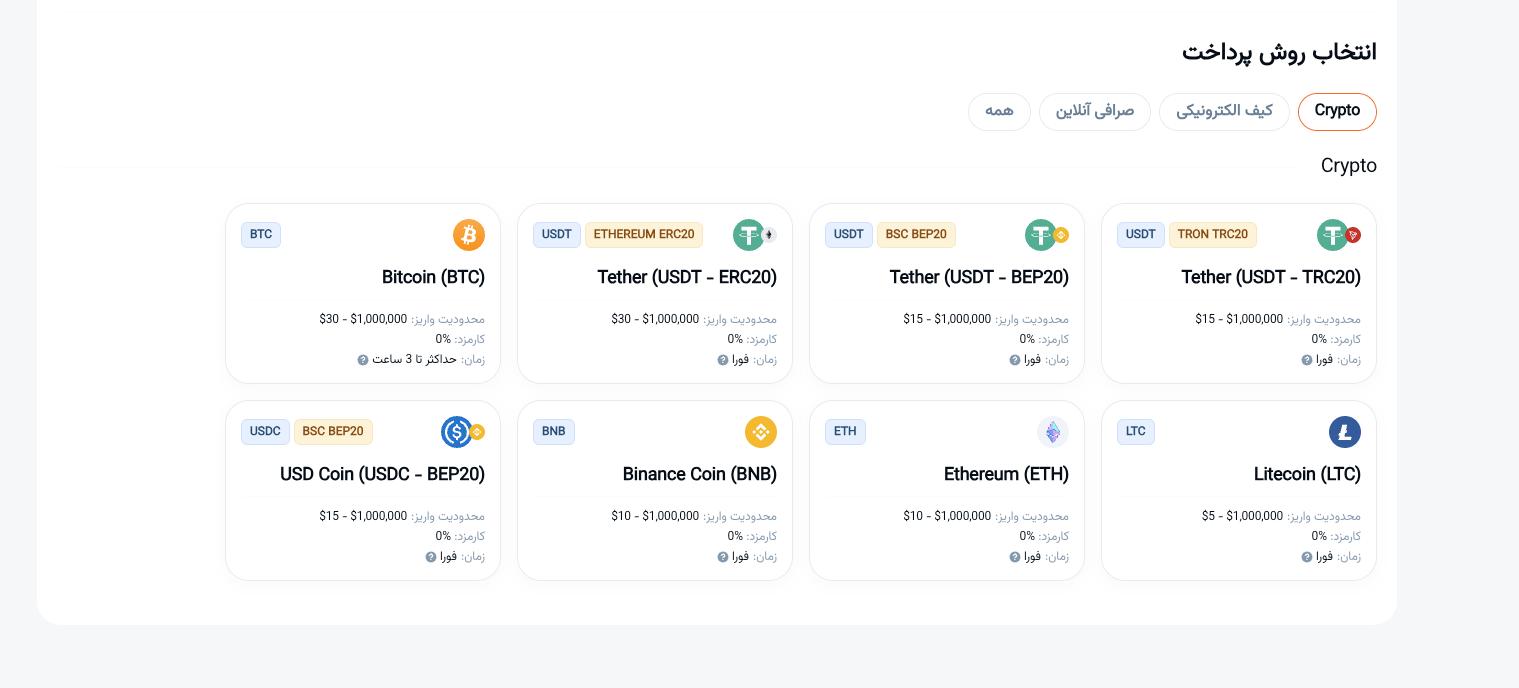Click help icon in Litecoin card time row
The image size is (1519, 688).
click(1307, 557)
